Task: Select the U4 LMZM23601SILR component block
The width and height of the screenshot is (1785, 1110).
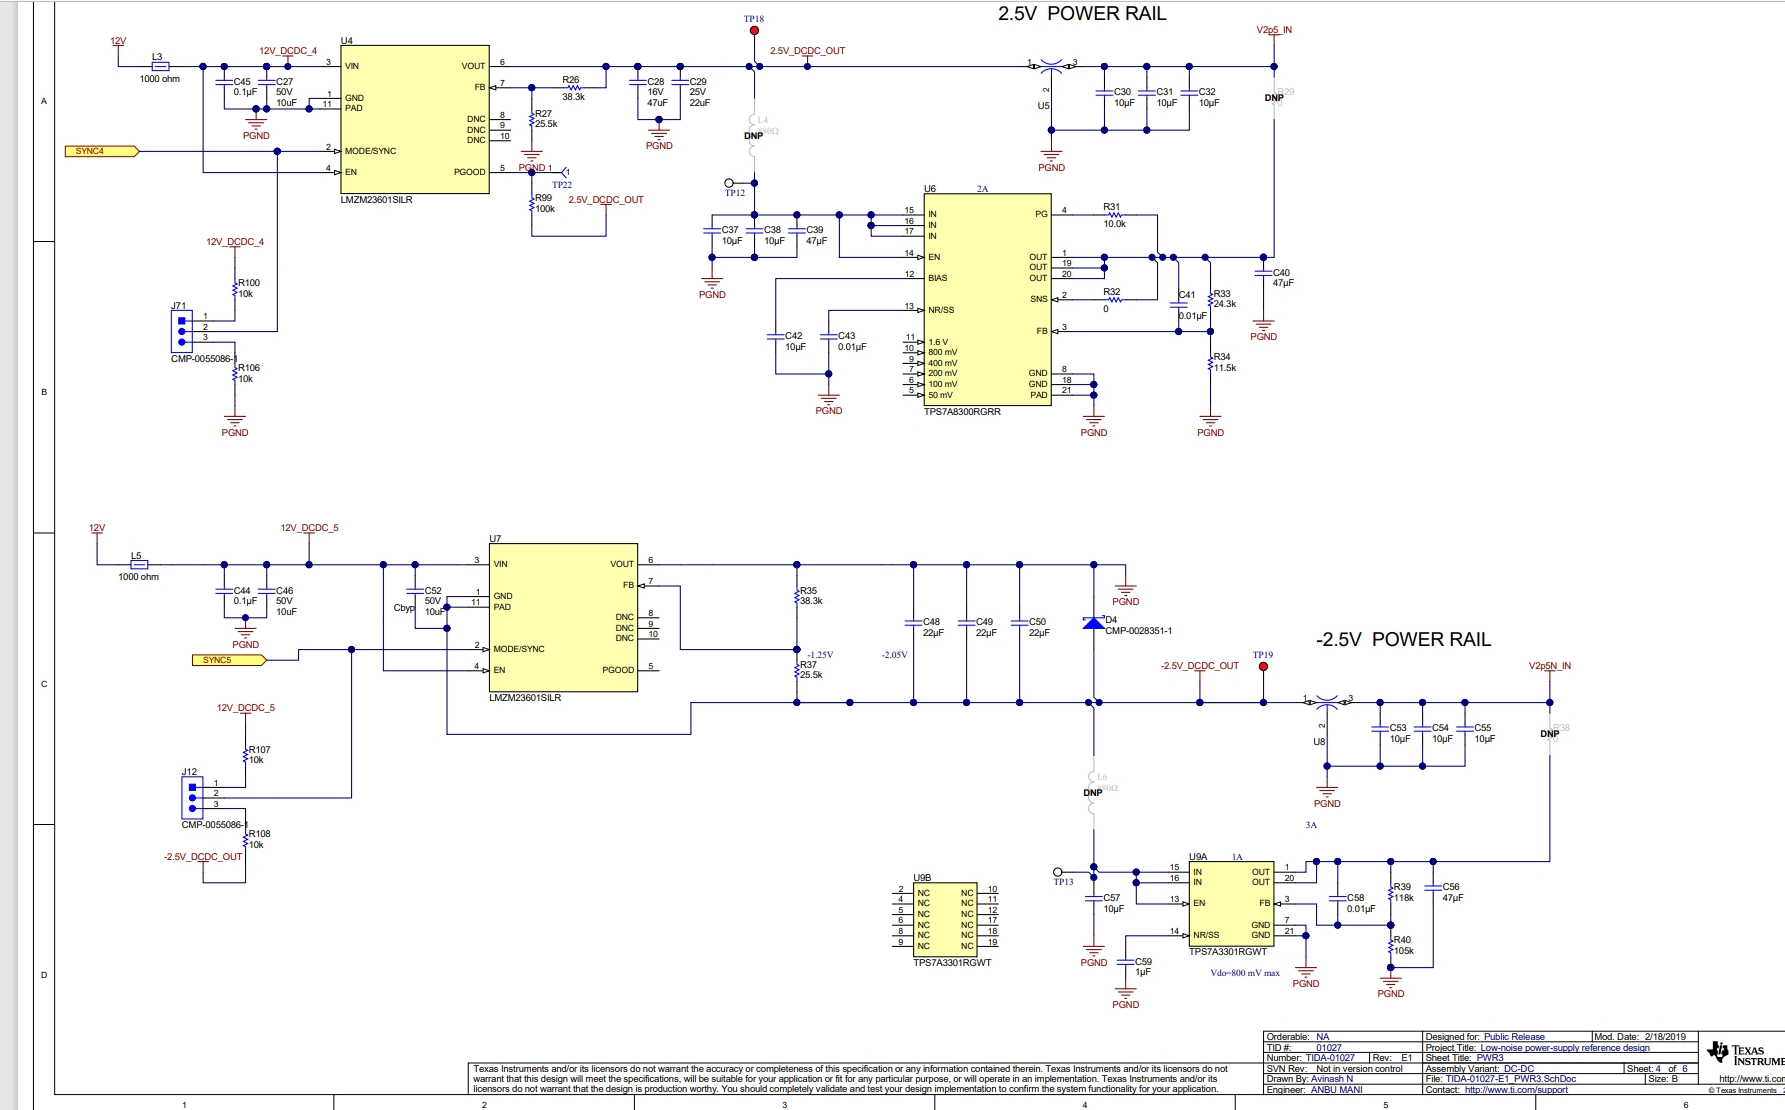Action: click(414, 119)
